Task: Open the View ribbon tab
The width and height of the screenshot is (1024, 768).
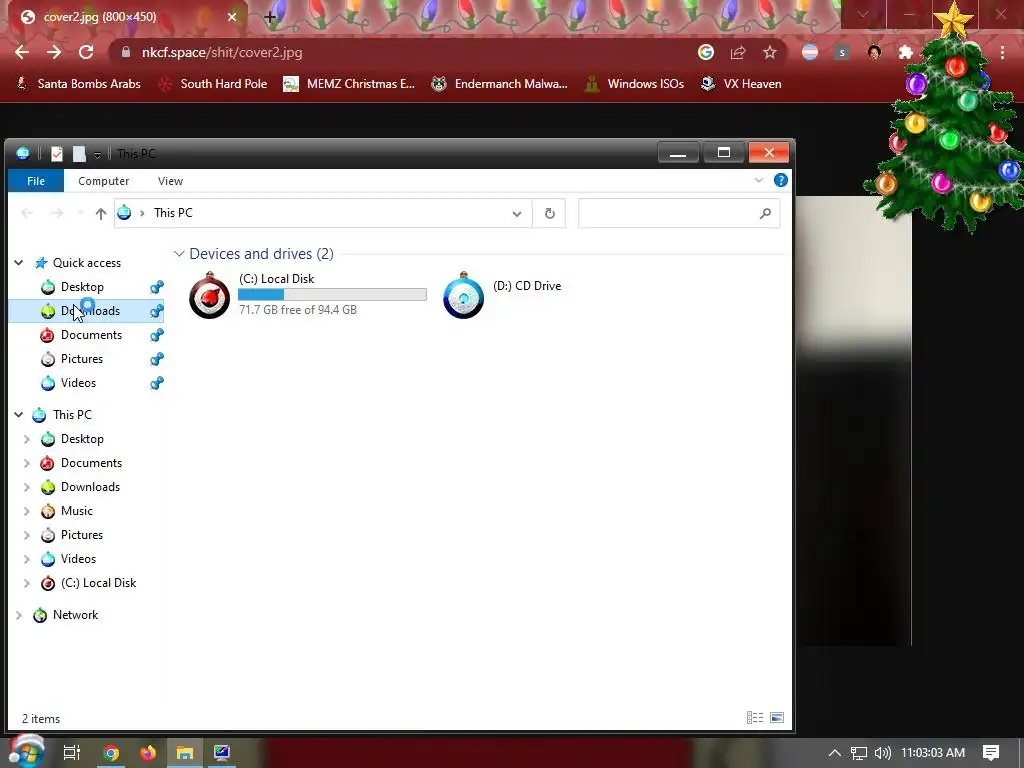Action: [170, 181]
